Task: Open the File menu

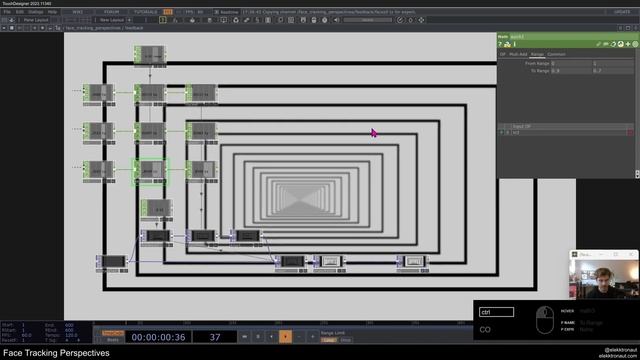Action: [7, 12]
